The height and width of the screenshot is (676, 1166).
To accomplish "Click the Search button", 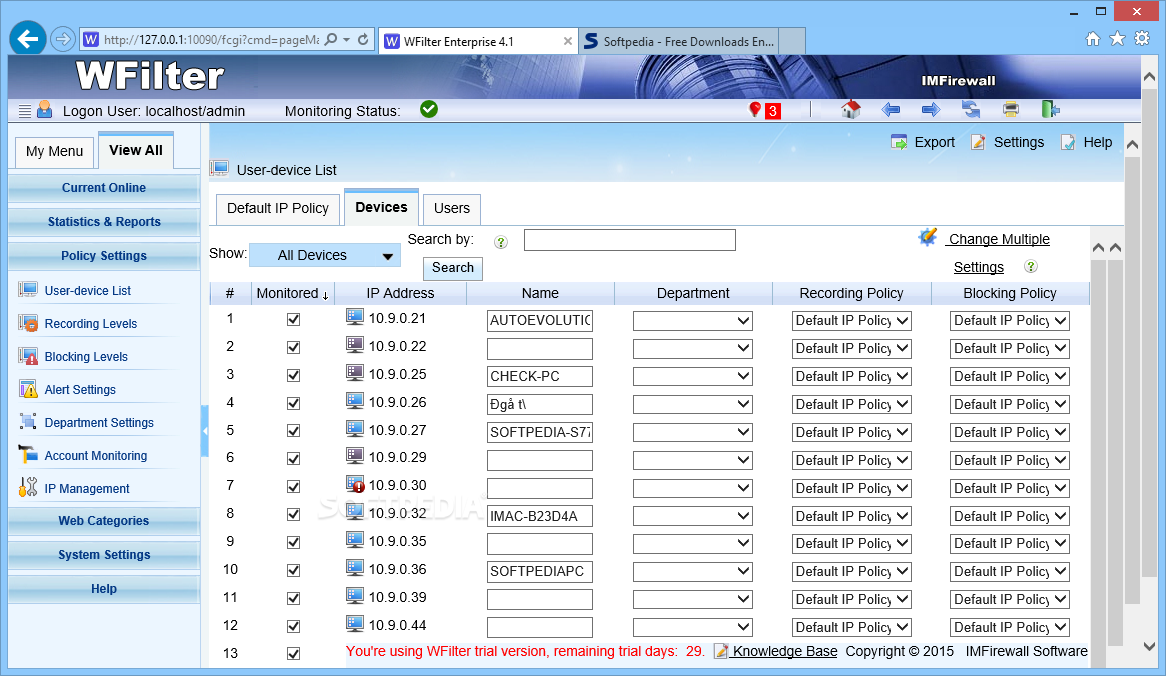I will point(453,268).
